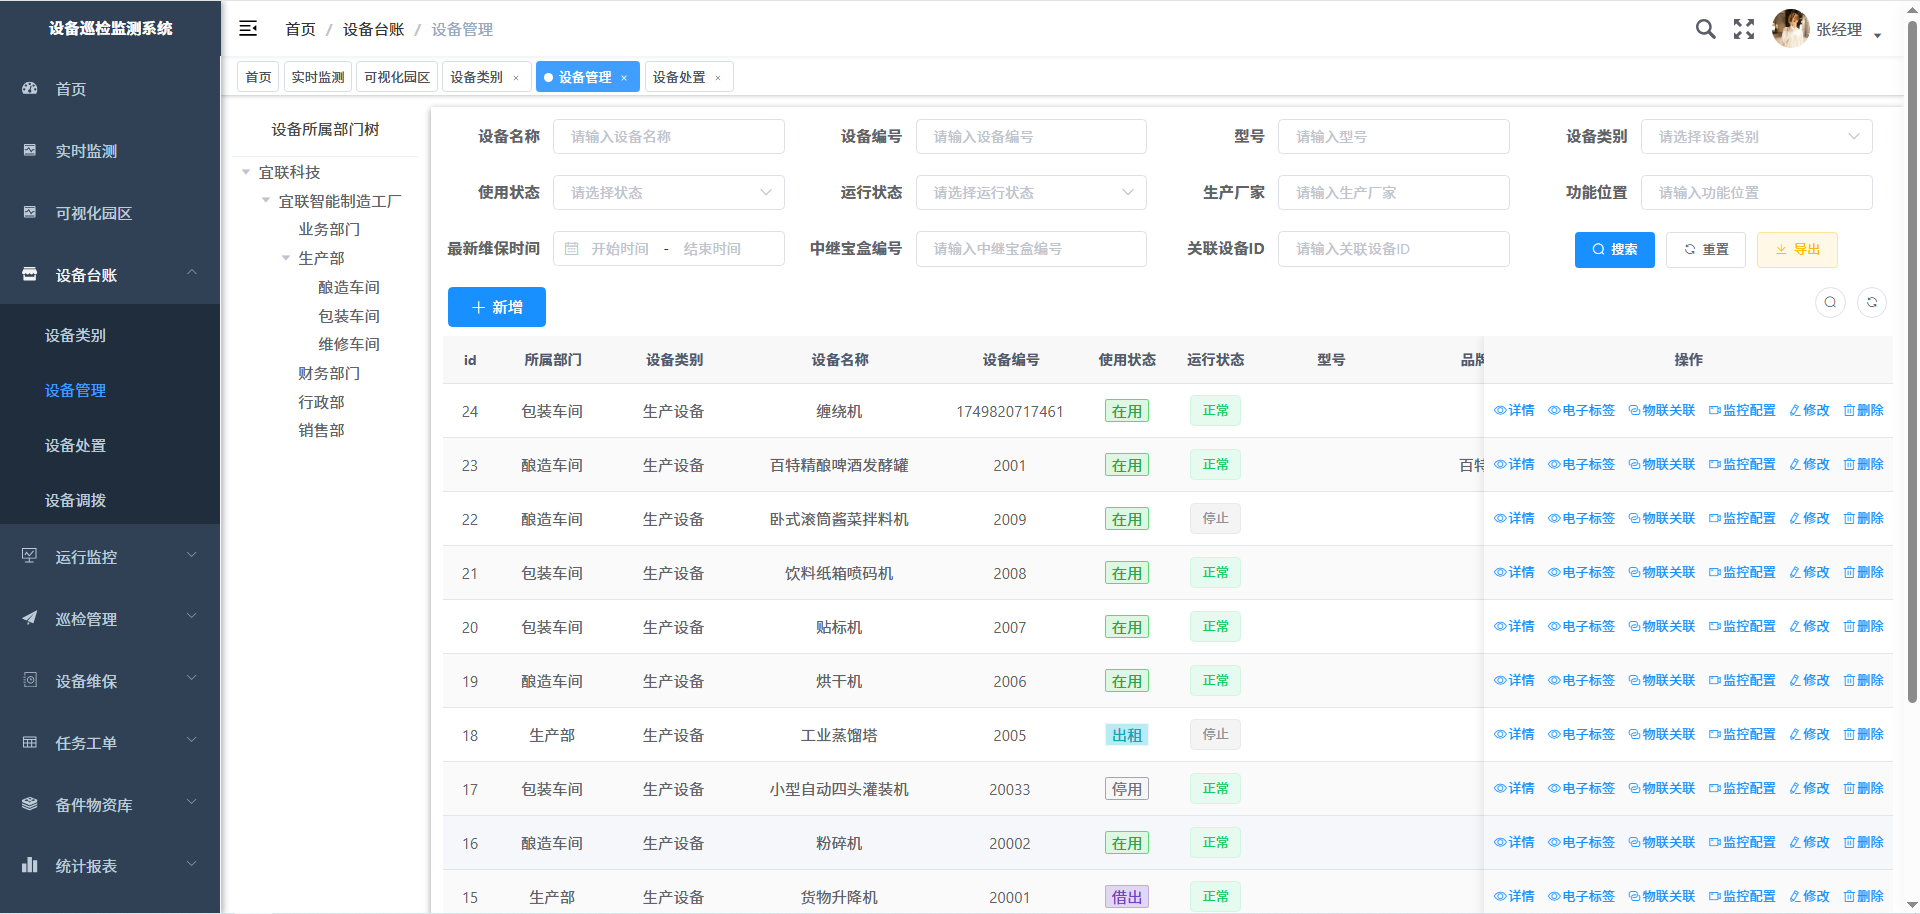Image resolution: width=1920 pixels, height=914 pixels.
Task: Click the blue 新增 button
Action: point(496,307)
